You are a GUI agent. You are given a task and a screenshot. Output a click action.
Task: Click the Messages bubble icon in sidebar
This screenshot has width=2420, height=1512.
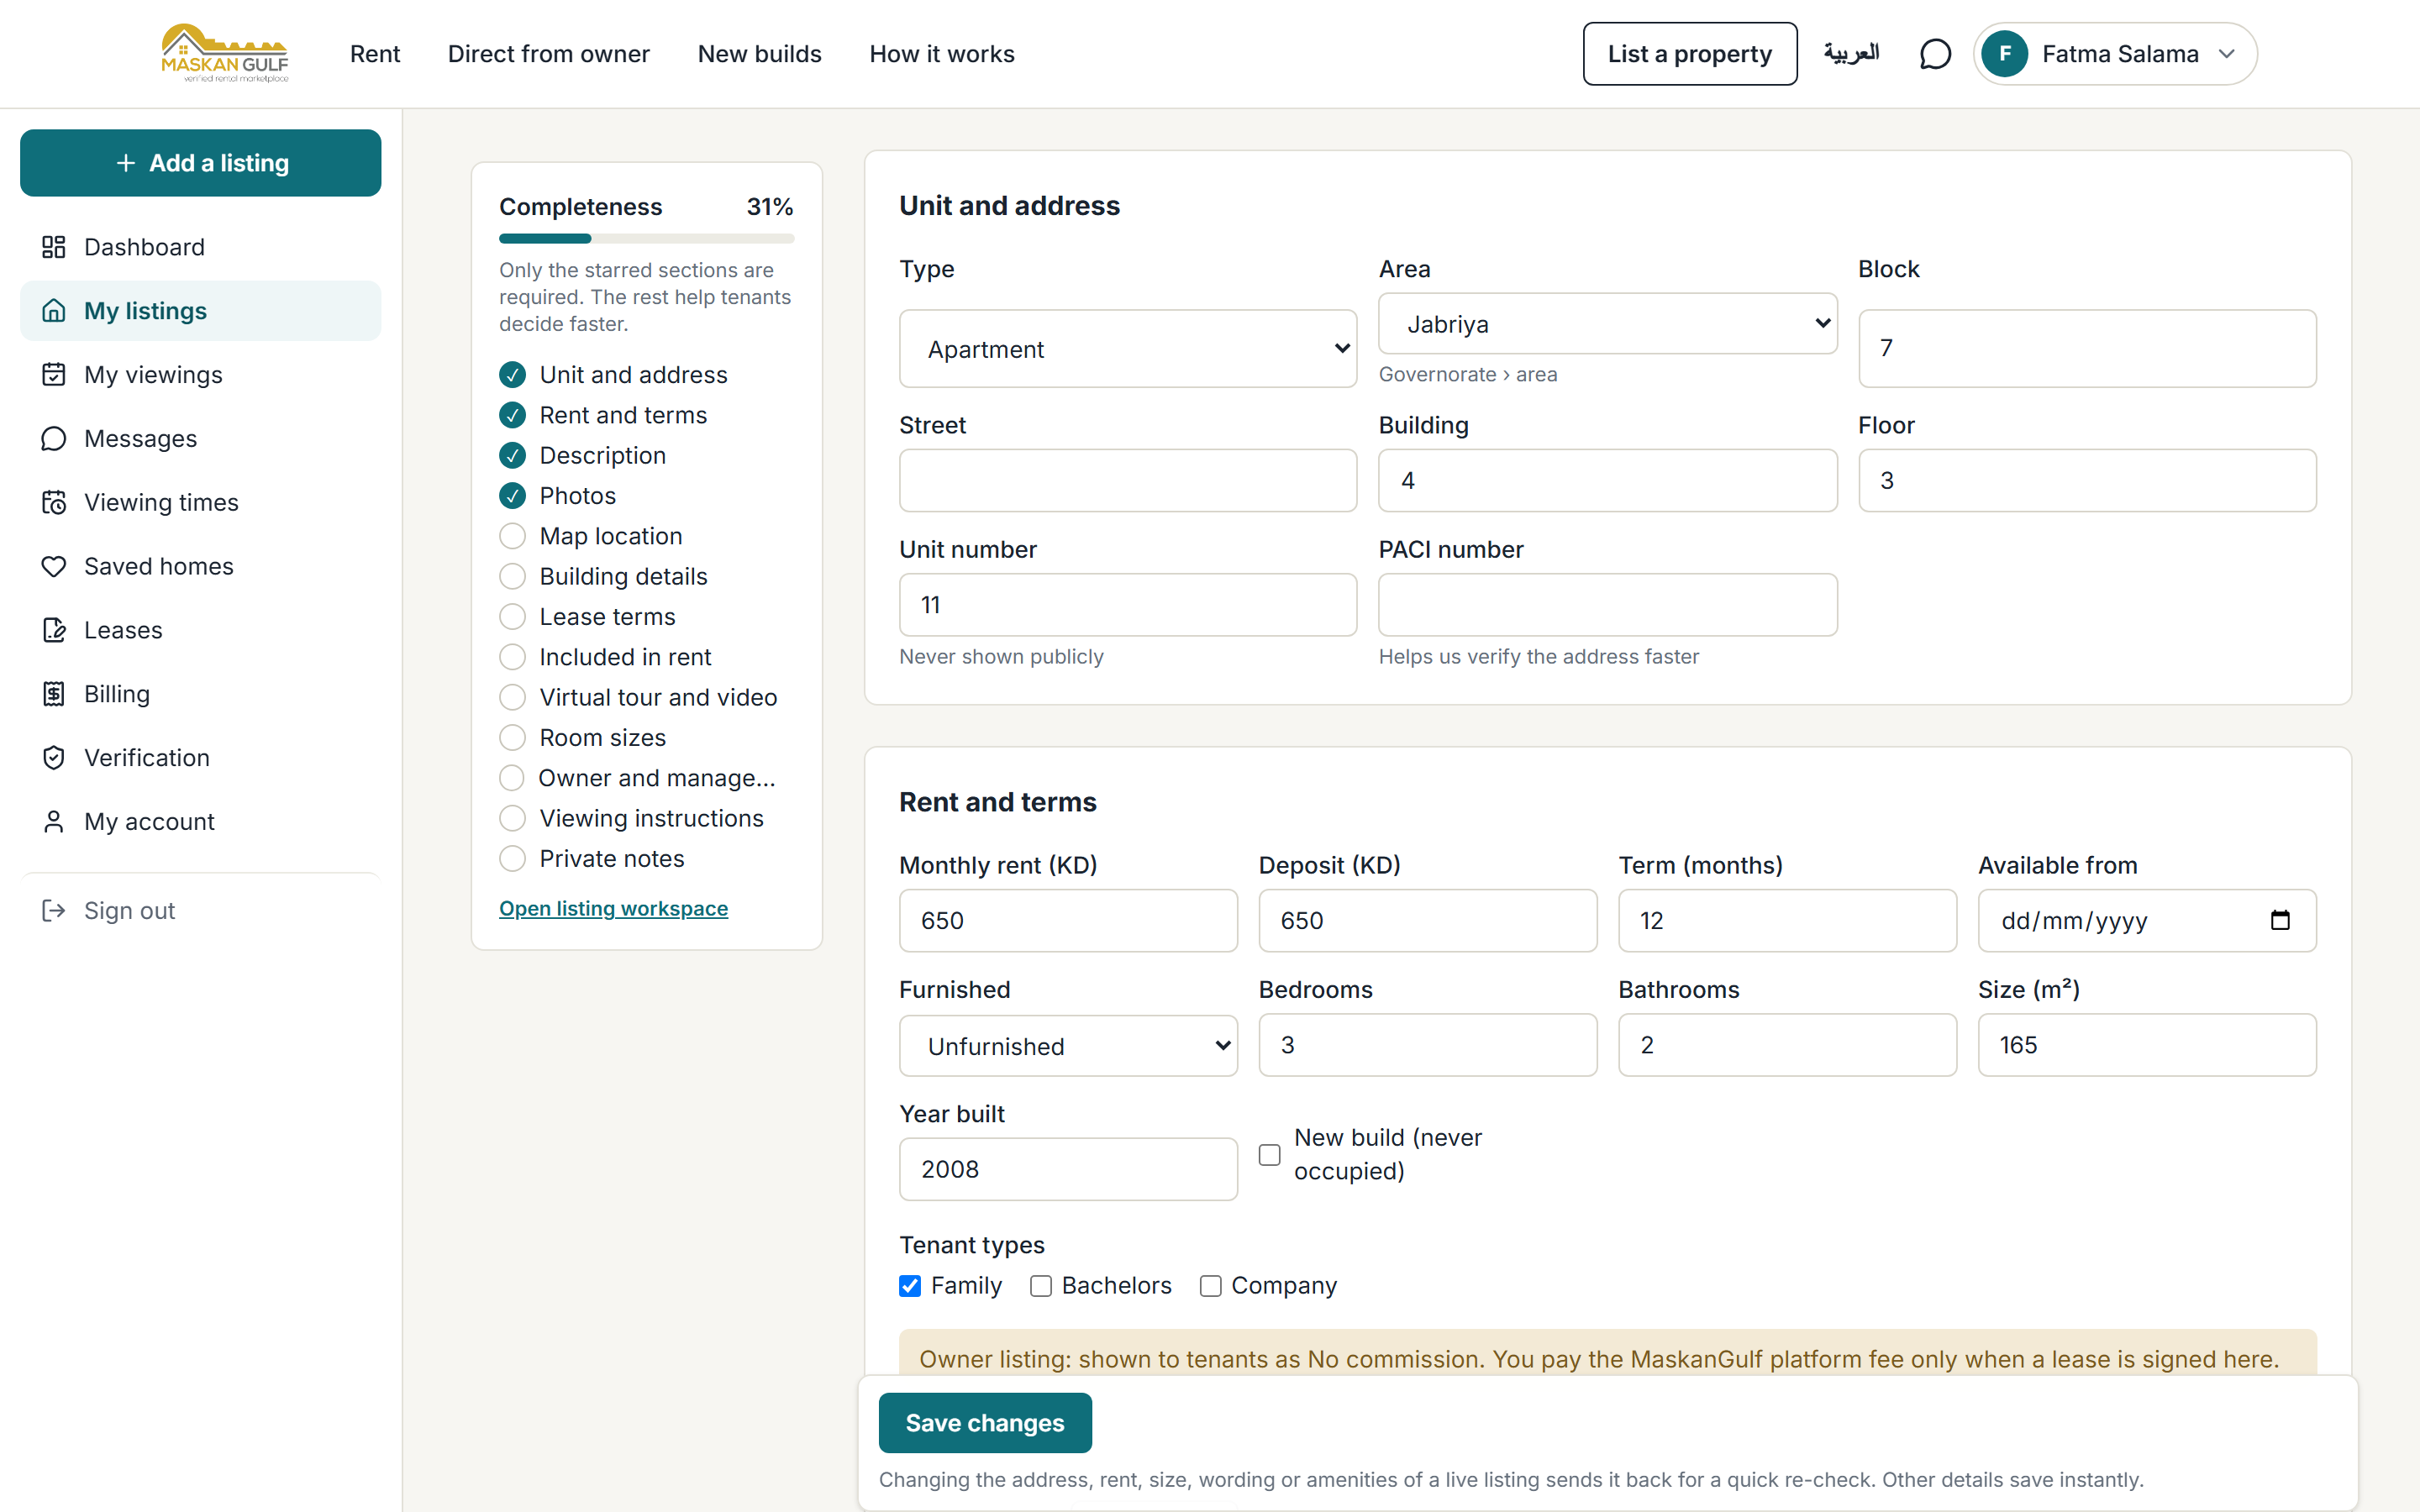(54, 439)
